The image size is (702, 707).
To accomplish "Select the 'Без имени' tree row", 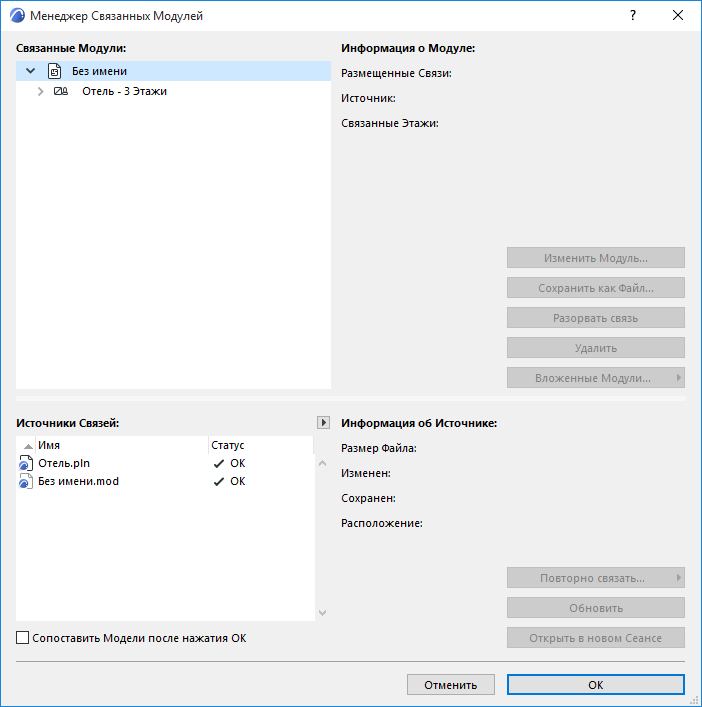I will click(173, 71).
